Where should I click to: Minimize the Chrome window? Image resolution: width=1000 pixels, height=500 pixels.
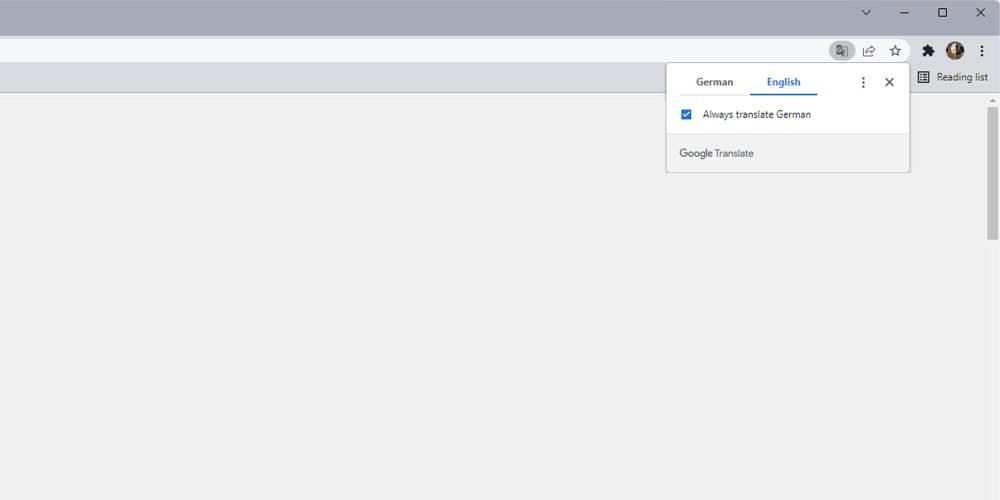pyautogui.click(x=904, y=13)
